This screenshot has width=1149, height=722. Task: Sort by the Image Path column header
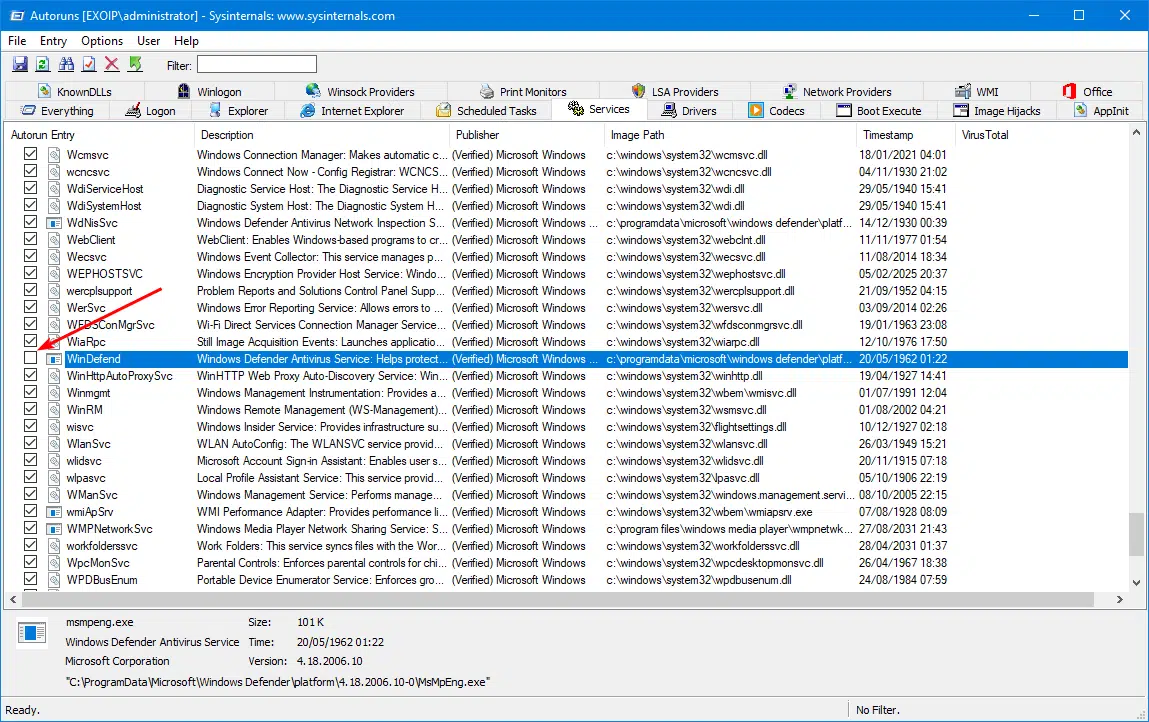pyautogui.click(x=731, y=135)
